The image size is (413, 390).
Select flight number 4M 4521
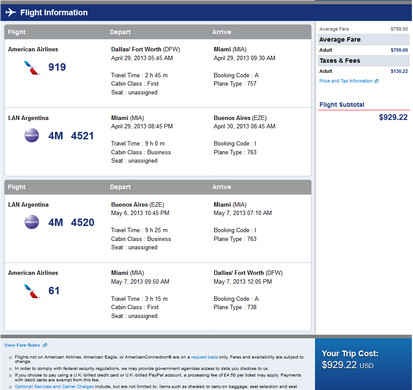point(71,136)
